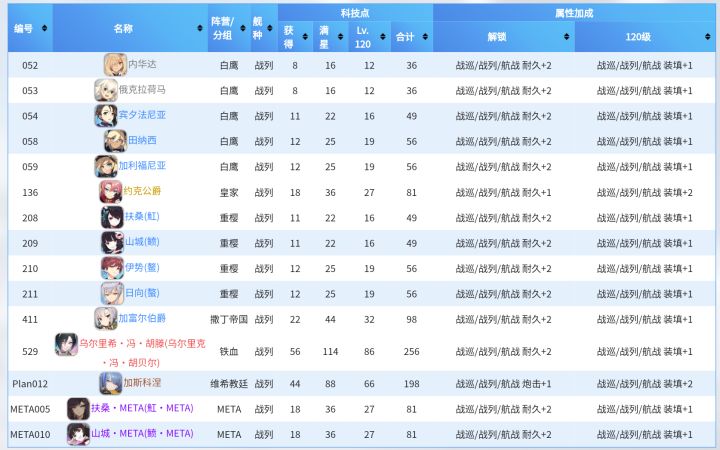Select ship number cell 529
Screen dimensions: 720x450
30,351
